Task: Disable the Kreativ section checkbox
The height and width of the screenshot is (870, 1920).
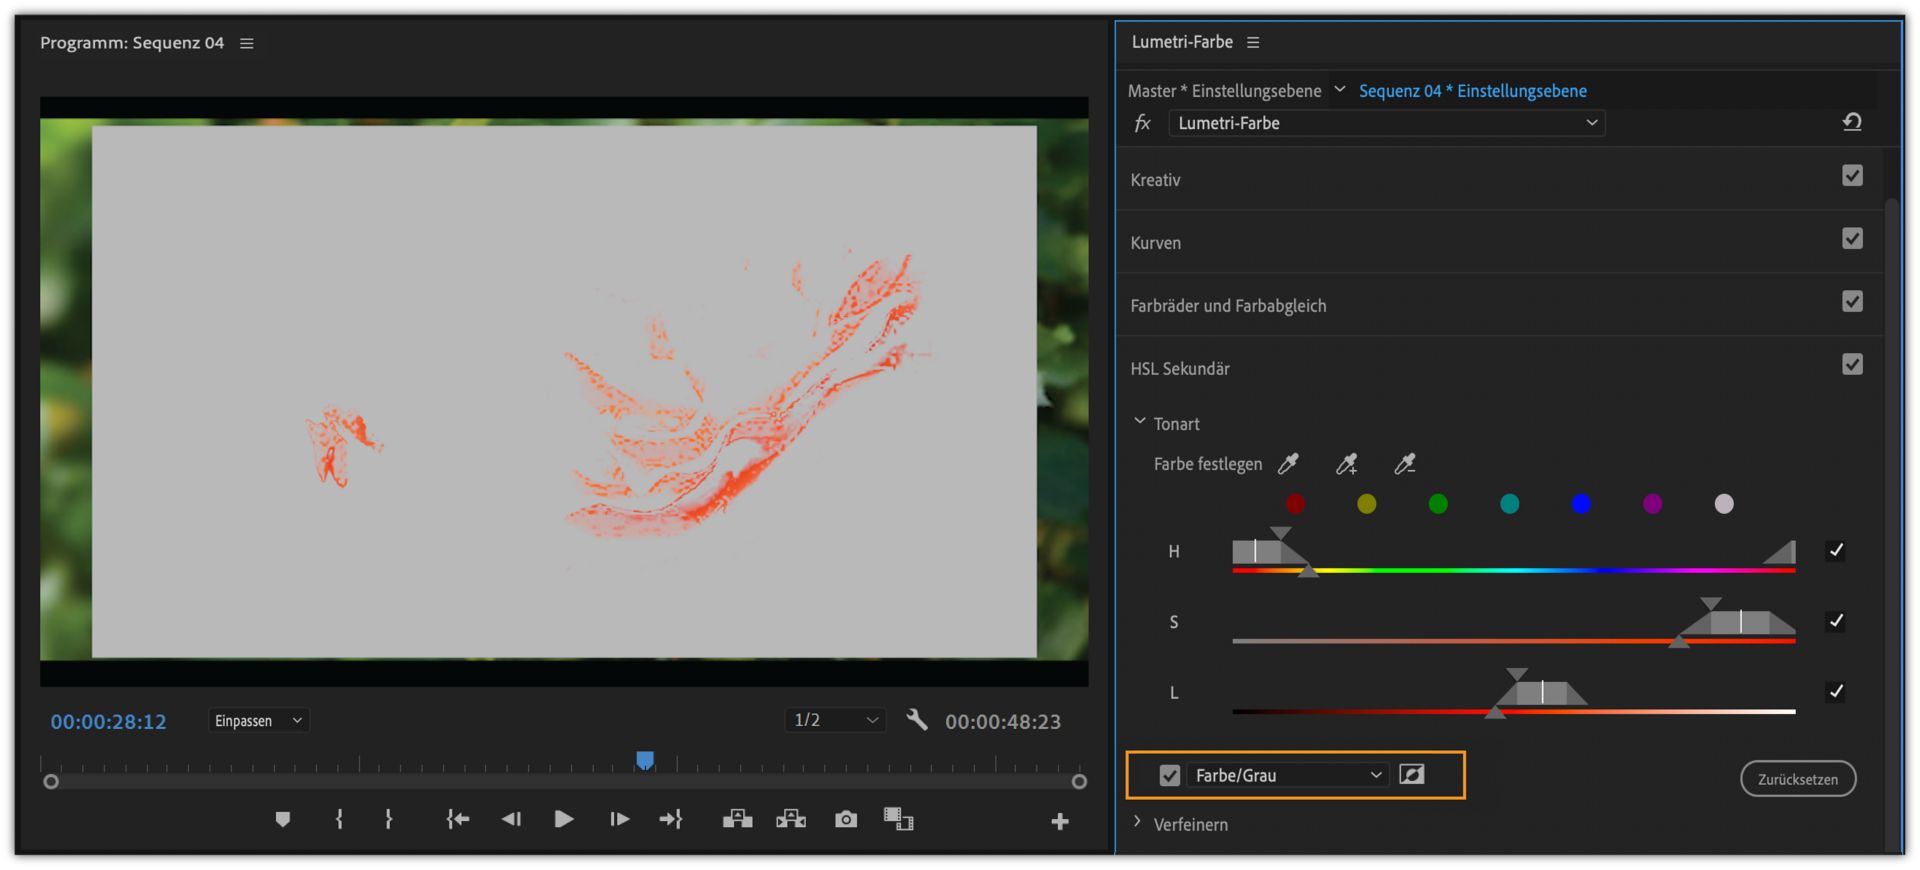Action: tap(1852, 176)
